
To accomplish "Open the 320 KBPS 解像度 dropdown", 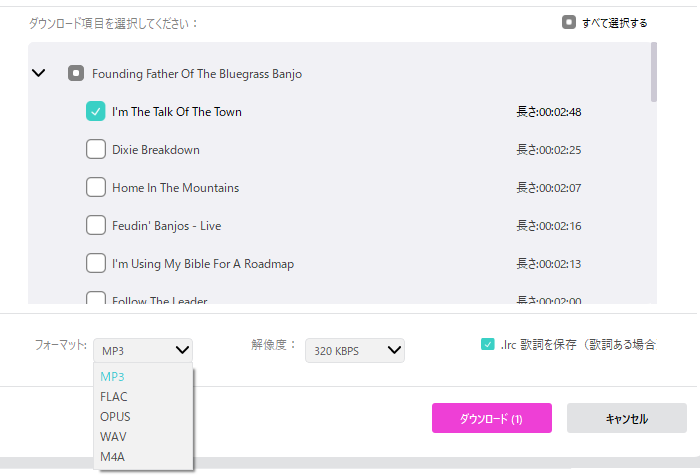I will point(354,350).
